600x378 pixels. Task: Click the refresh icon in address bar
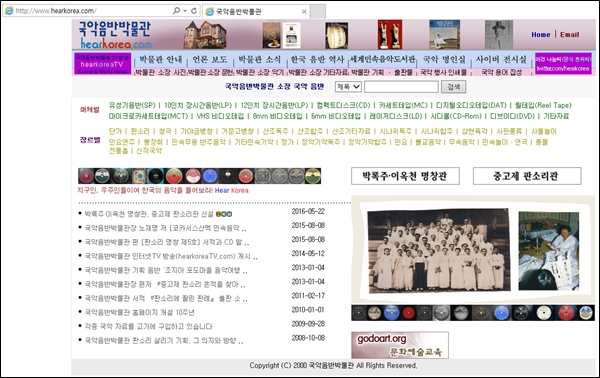click(x=194, y=11)
